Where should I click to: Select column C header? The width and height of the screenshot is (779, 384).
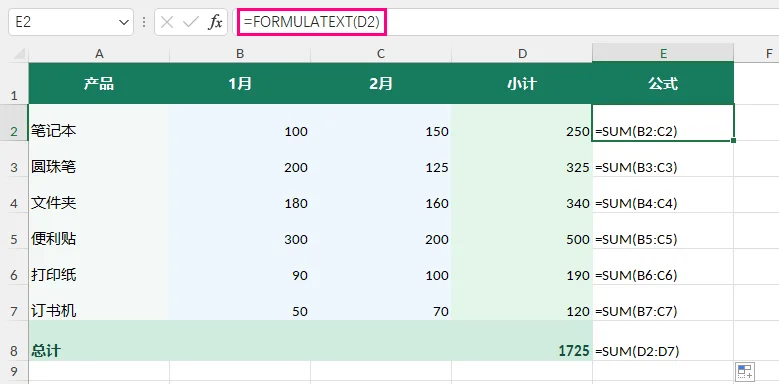tap(381, 54)
